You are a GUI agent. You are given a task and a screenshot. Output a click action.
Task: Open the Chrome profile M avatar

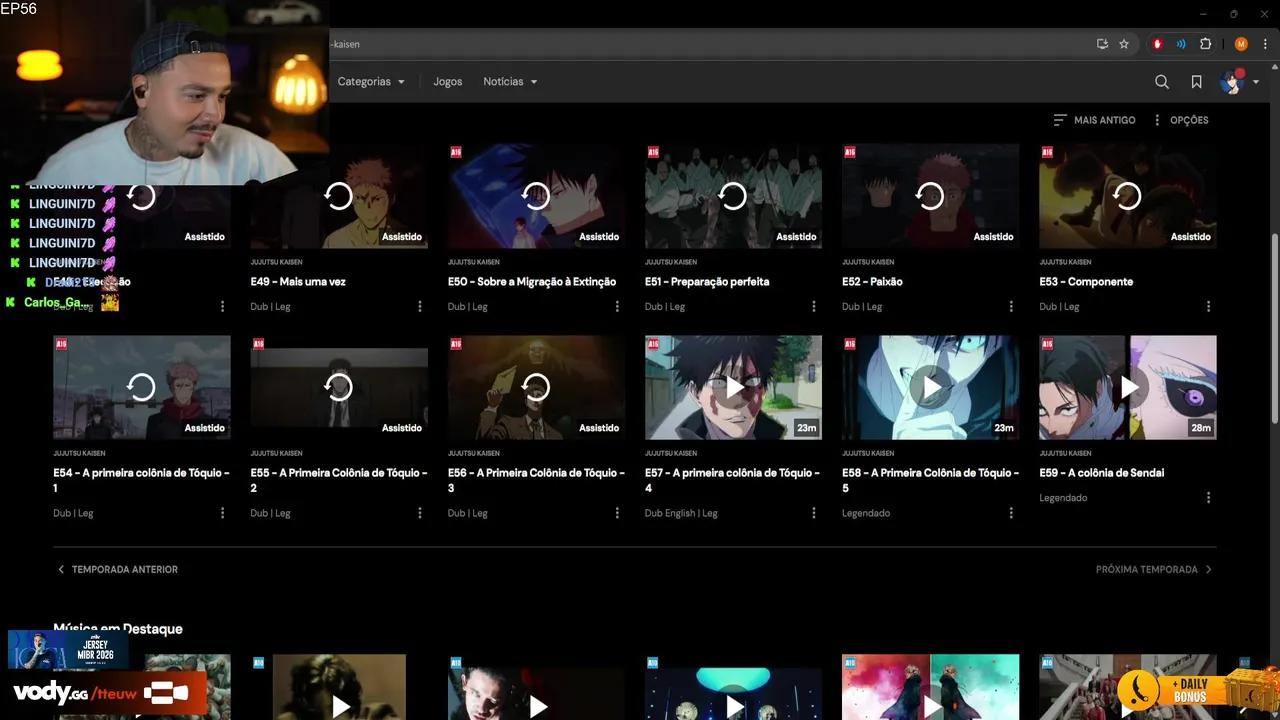pos(1241,44)
